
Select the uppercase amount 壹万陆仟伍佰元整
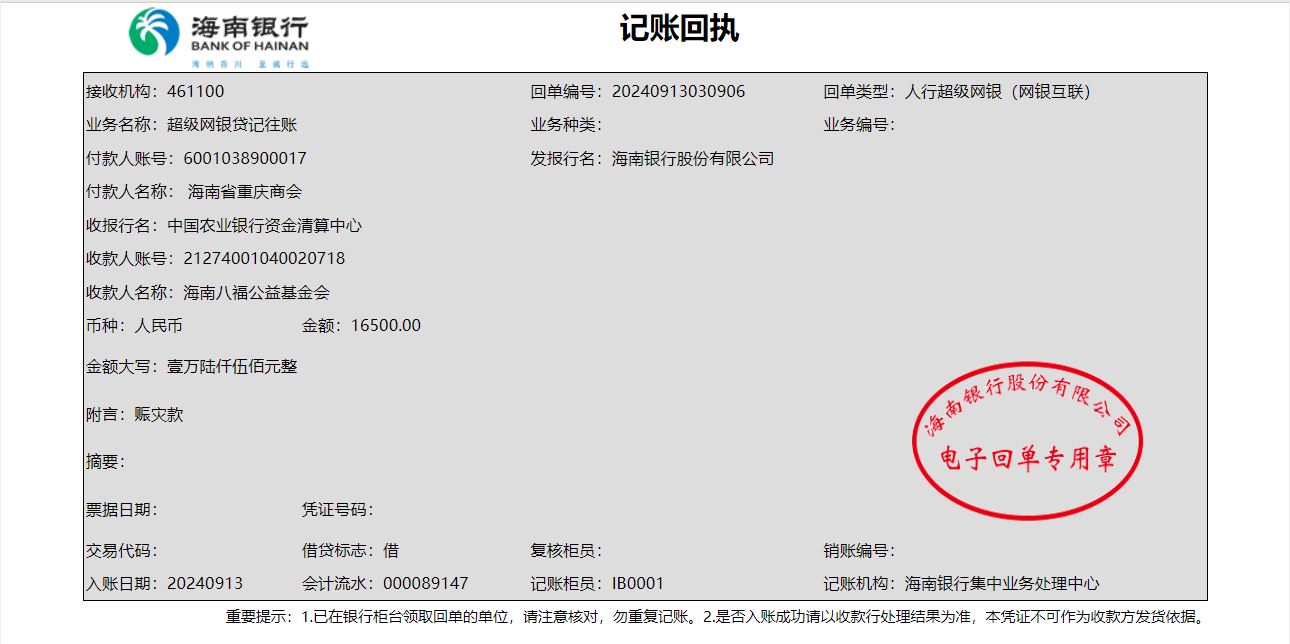232,366
